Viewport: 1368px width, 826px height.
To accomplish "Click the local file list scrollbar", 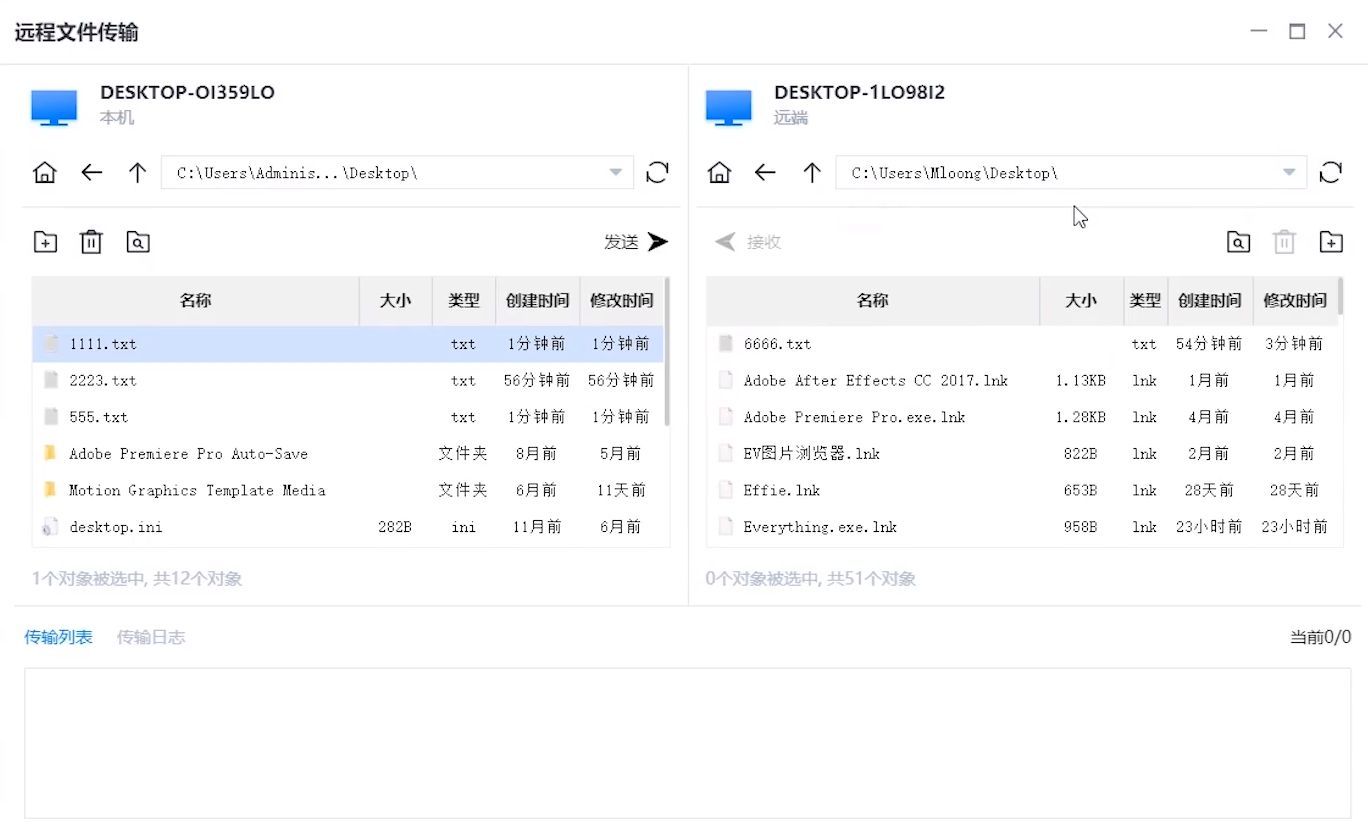I will tap(667, 352).
